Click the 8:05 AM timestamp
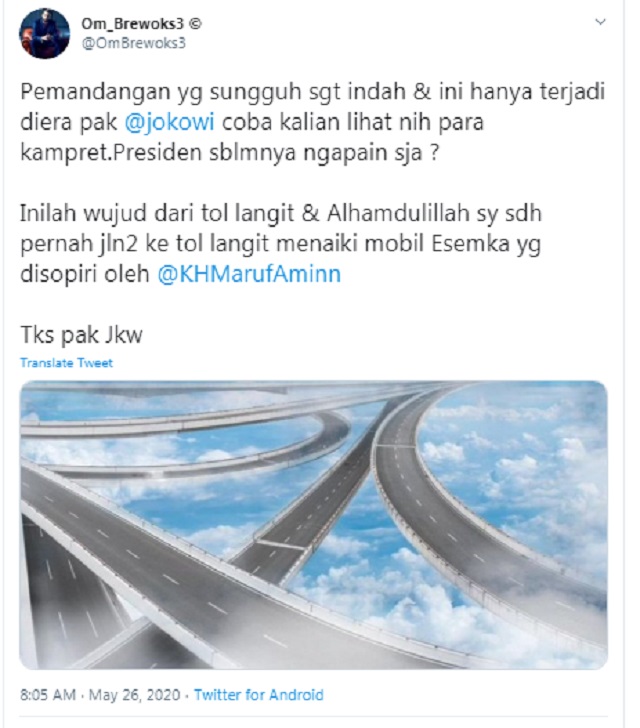Image resolution: width=640 pixels, height=728 pixels. point(48,695)
